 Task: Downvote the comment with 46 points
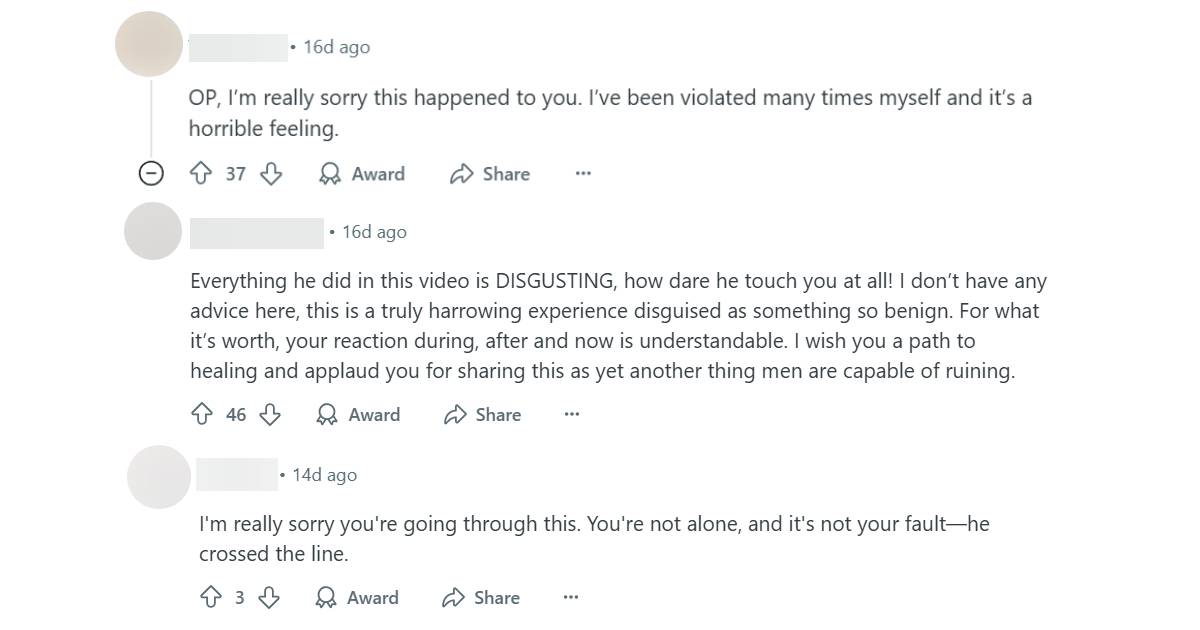tap(270, 415)
